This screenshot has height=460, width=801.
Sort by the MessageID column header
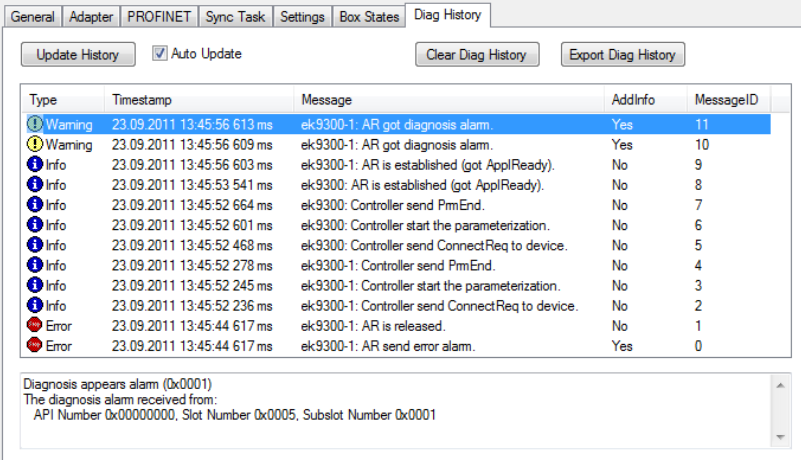click(726, 100)
